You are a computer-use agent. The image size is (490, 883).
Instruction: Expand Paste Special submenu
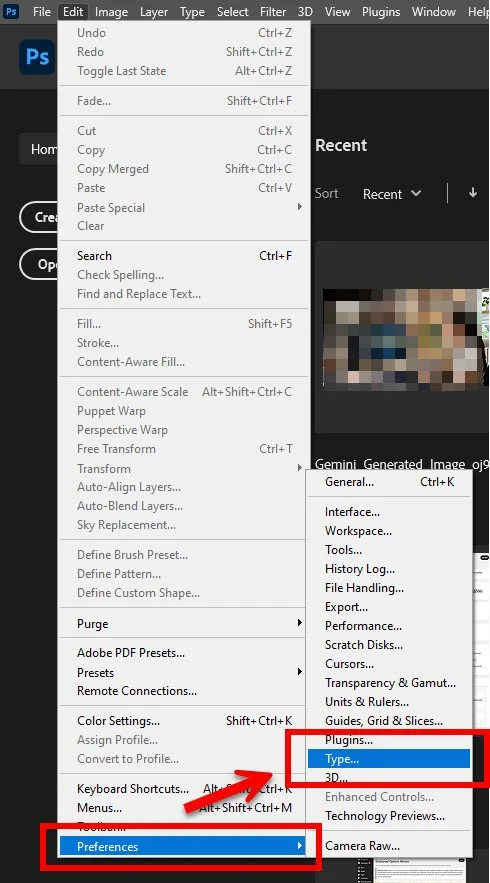(x=185, y=207)
